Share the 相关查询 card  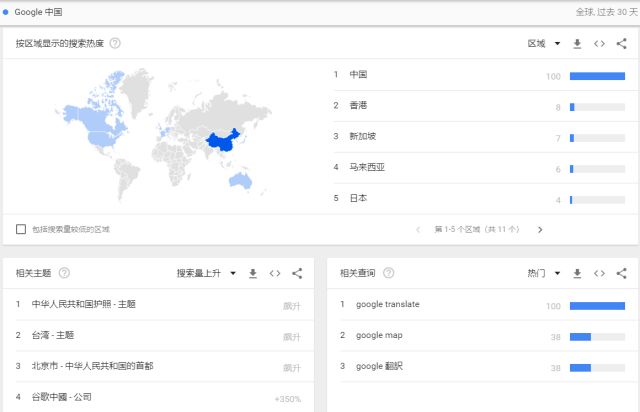(x=621, y=273)
